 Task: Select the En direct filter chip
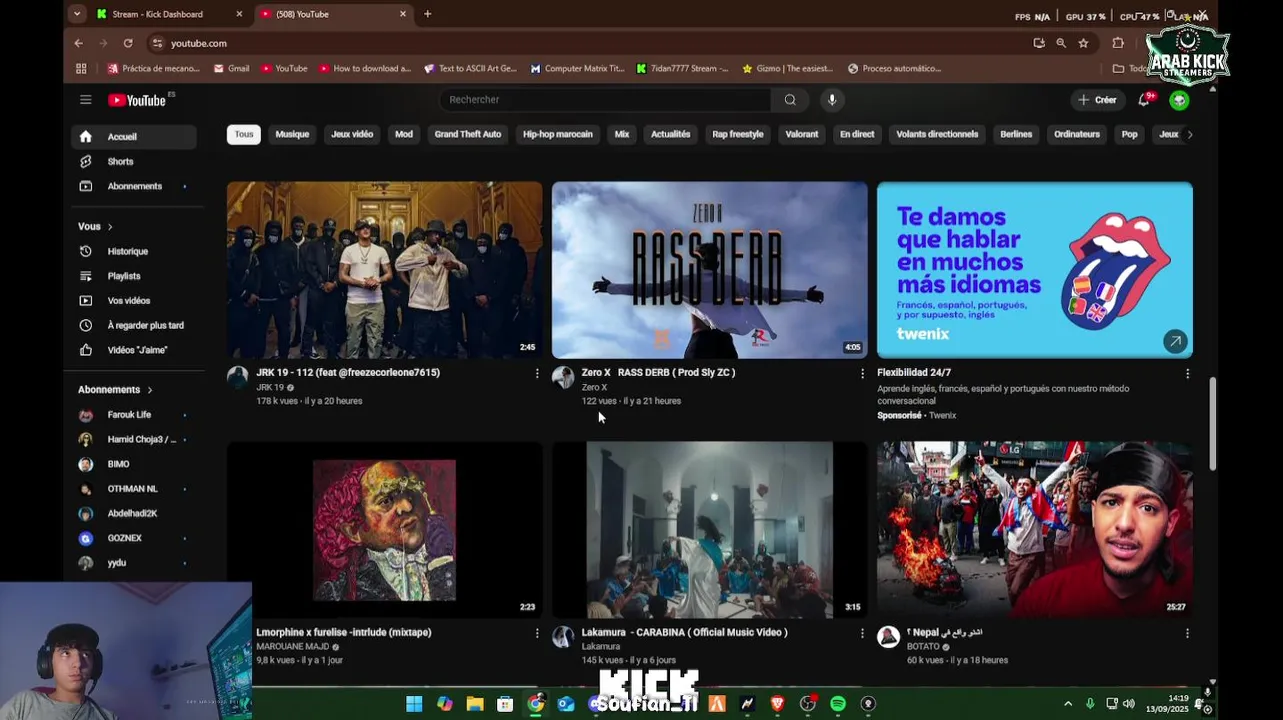(857, 134)
